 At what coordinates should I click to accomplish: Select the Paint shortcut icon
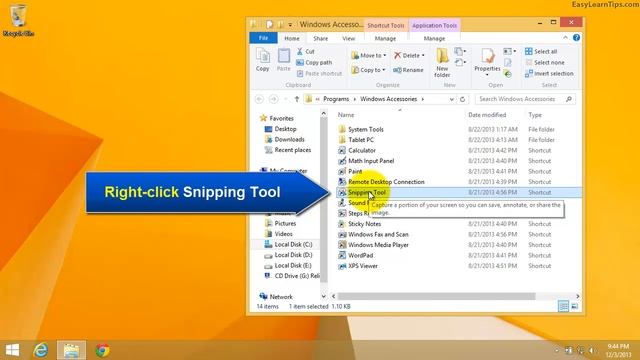click(x=342, y=171)
